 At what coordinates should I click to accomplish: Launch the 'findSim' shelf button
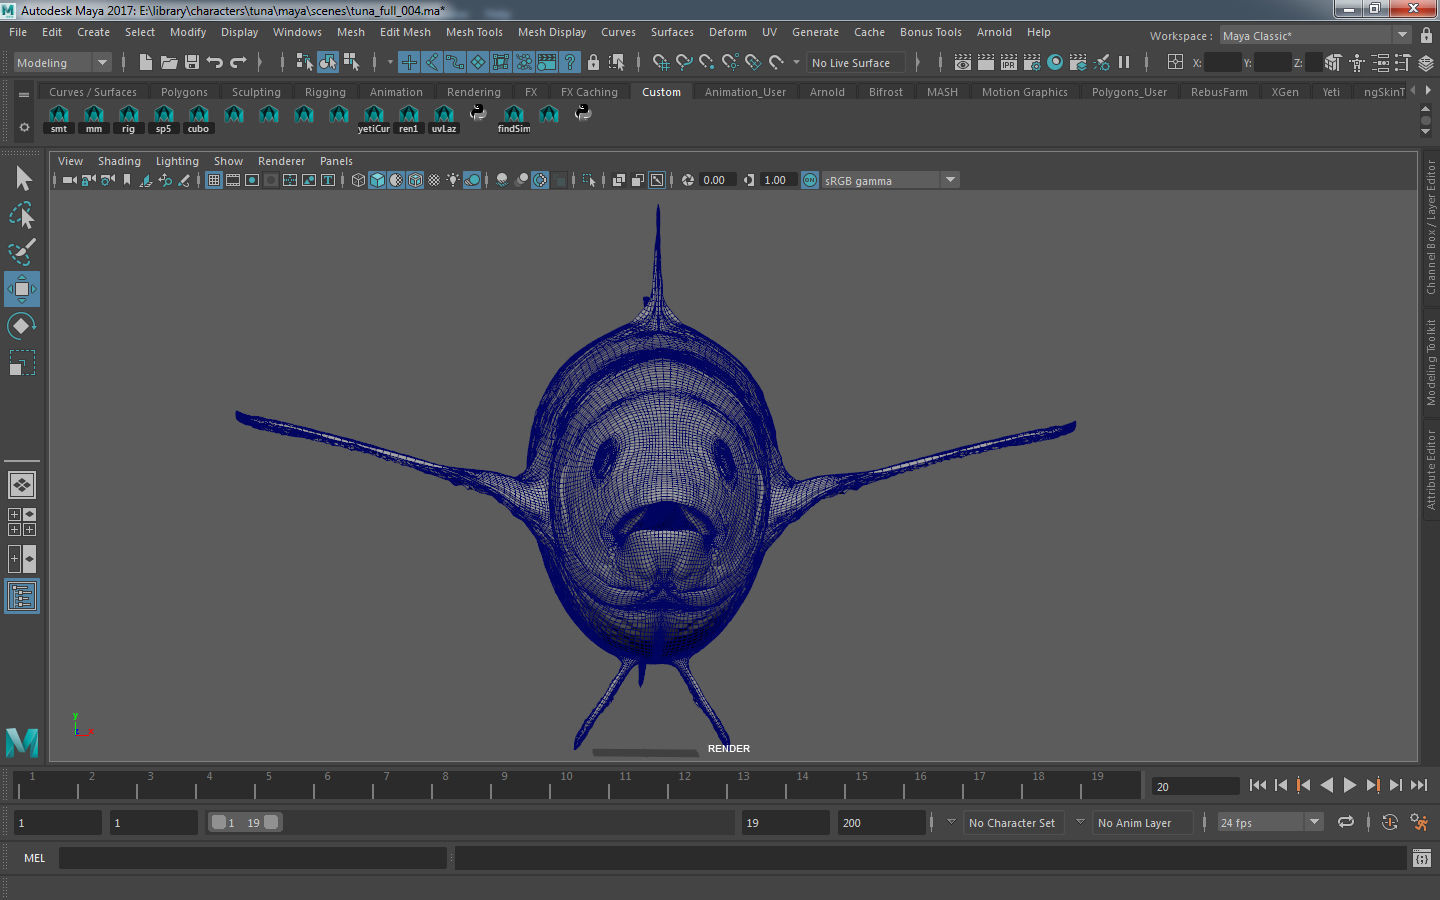(x=514, y=119)
